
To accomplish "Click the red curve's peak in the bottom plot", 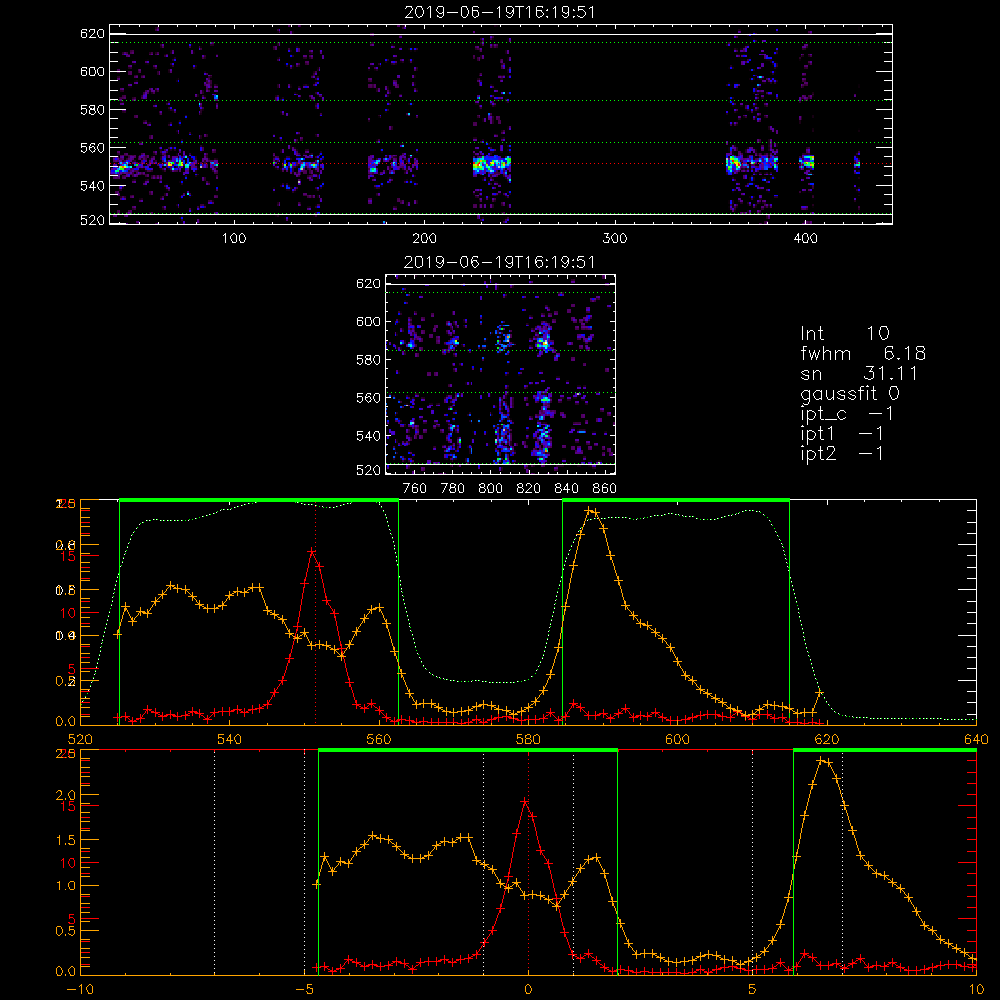I will coord(525,801).
